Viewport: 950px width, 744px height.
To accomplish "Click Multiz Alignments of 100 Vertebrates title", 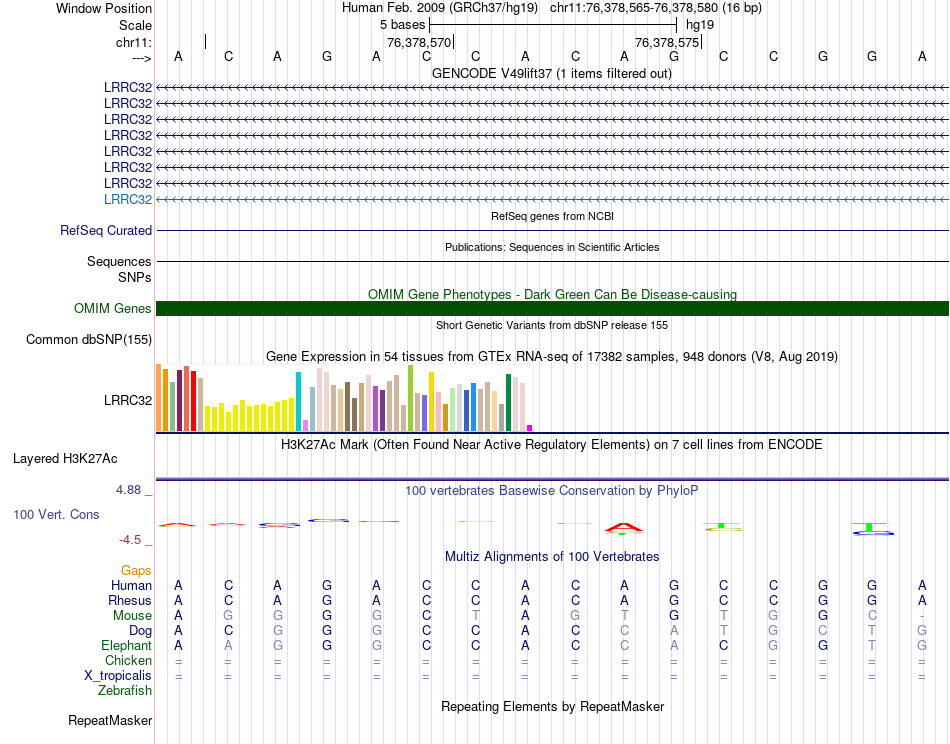I will coord(552,557).
